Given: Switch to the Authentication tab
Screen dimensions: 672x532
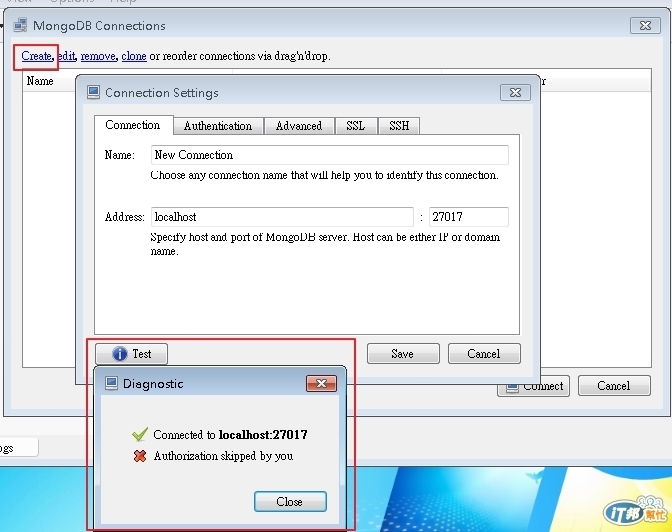Looking at the screenshot, I should coord(218,126).
